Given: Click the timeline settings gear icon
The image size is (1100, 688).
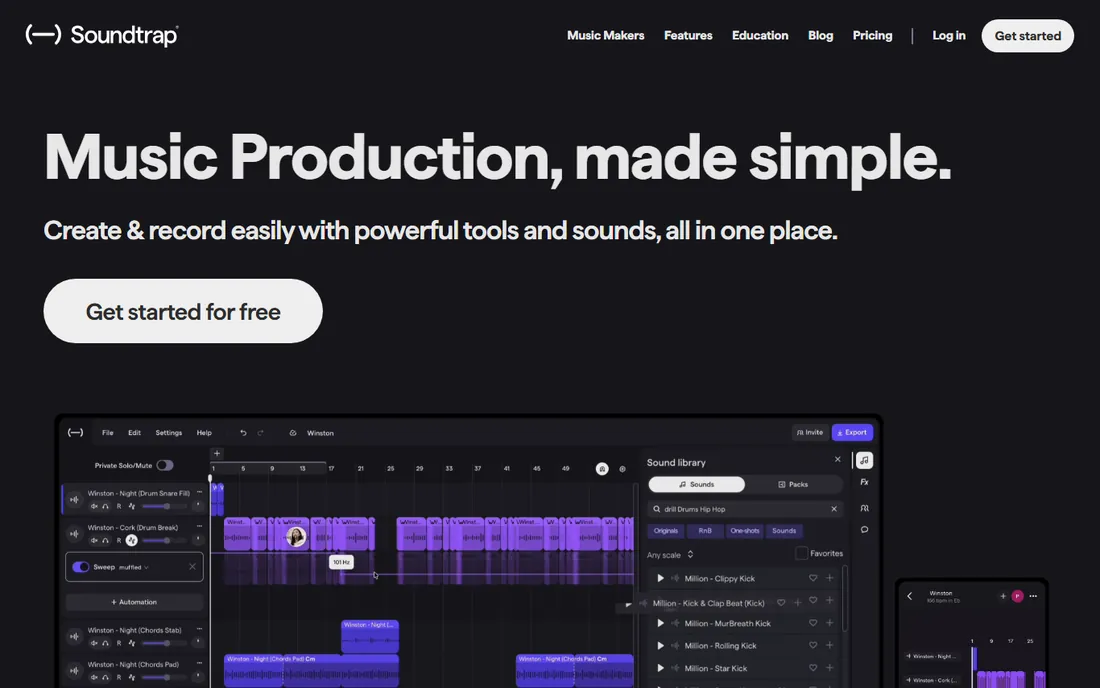Looking at the screenshot, I should (x=622, y=469).
